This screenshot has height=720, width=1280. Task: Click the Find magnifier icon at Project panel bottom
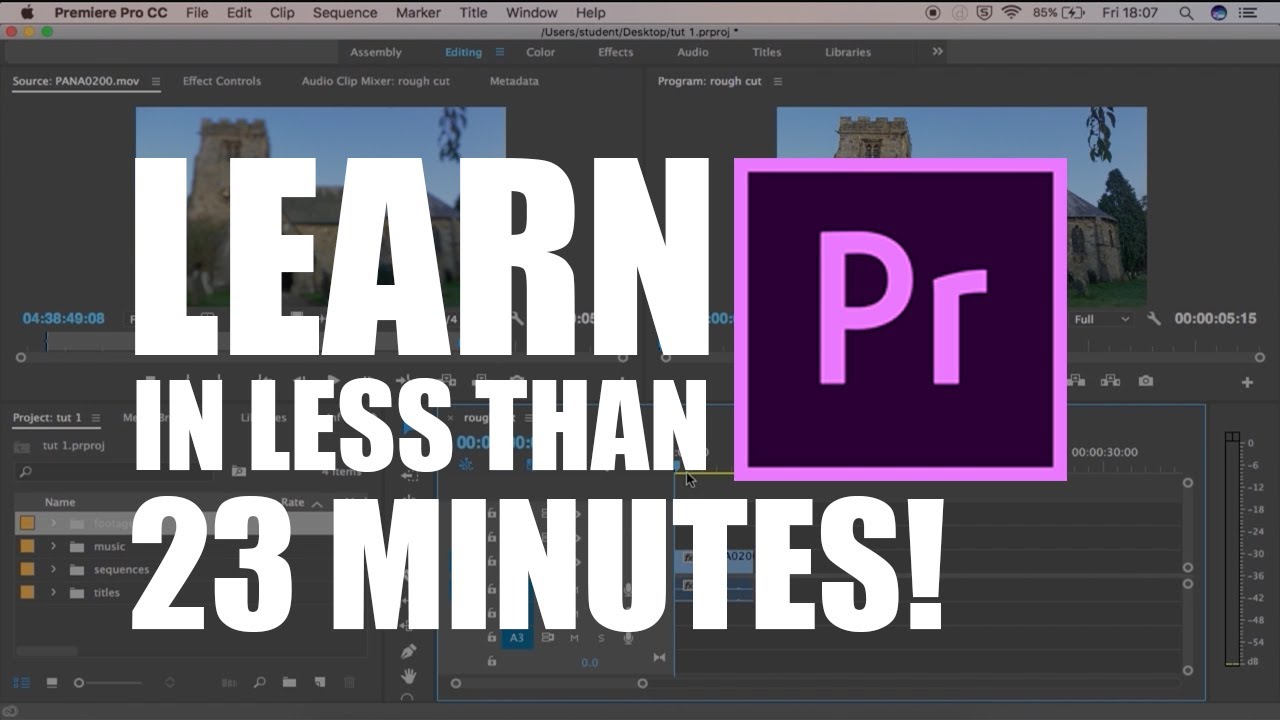259,682
